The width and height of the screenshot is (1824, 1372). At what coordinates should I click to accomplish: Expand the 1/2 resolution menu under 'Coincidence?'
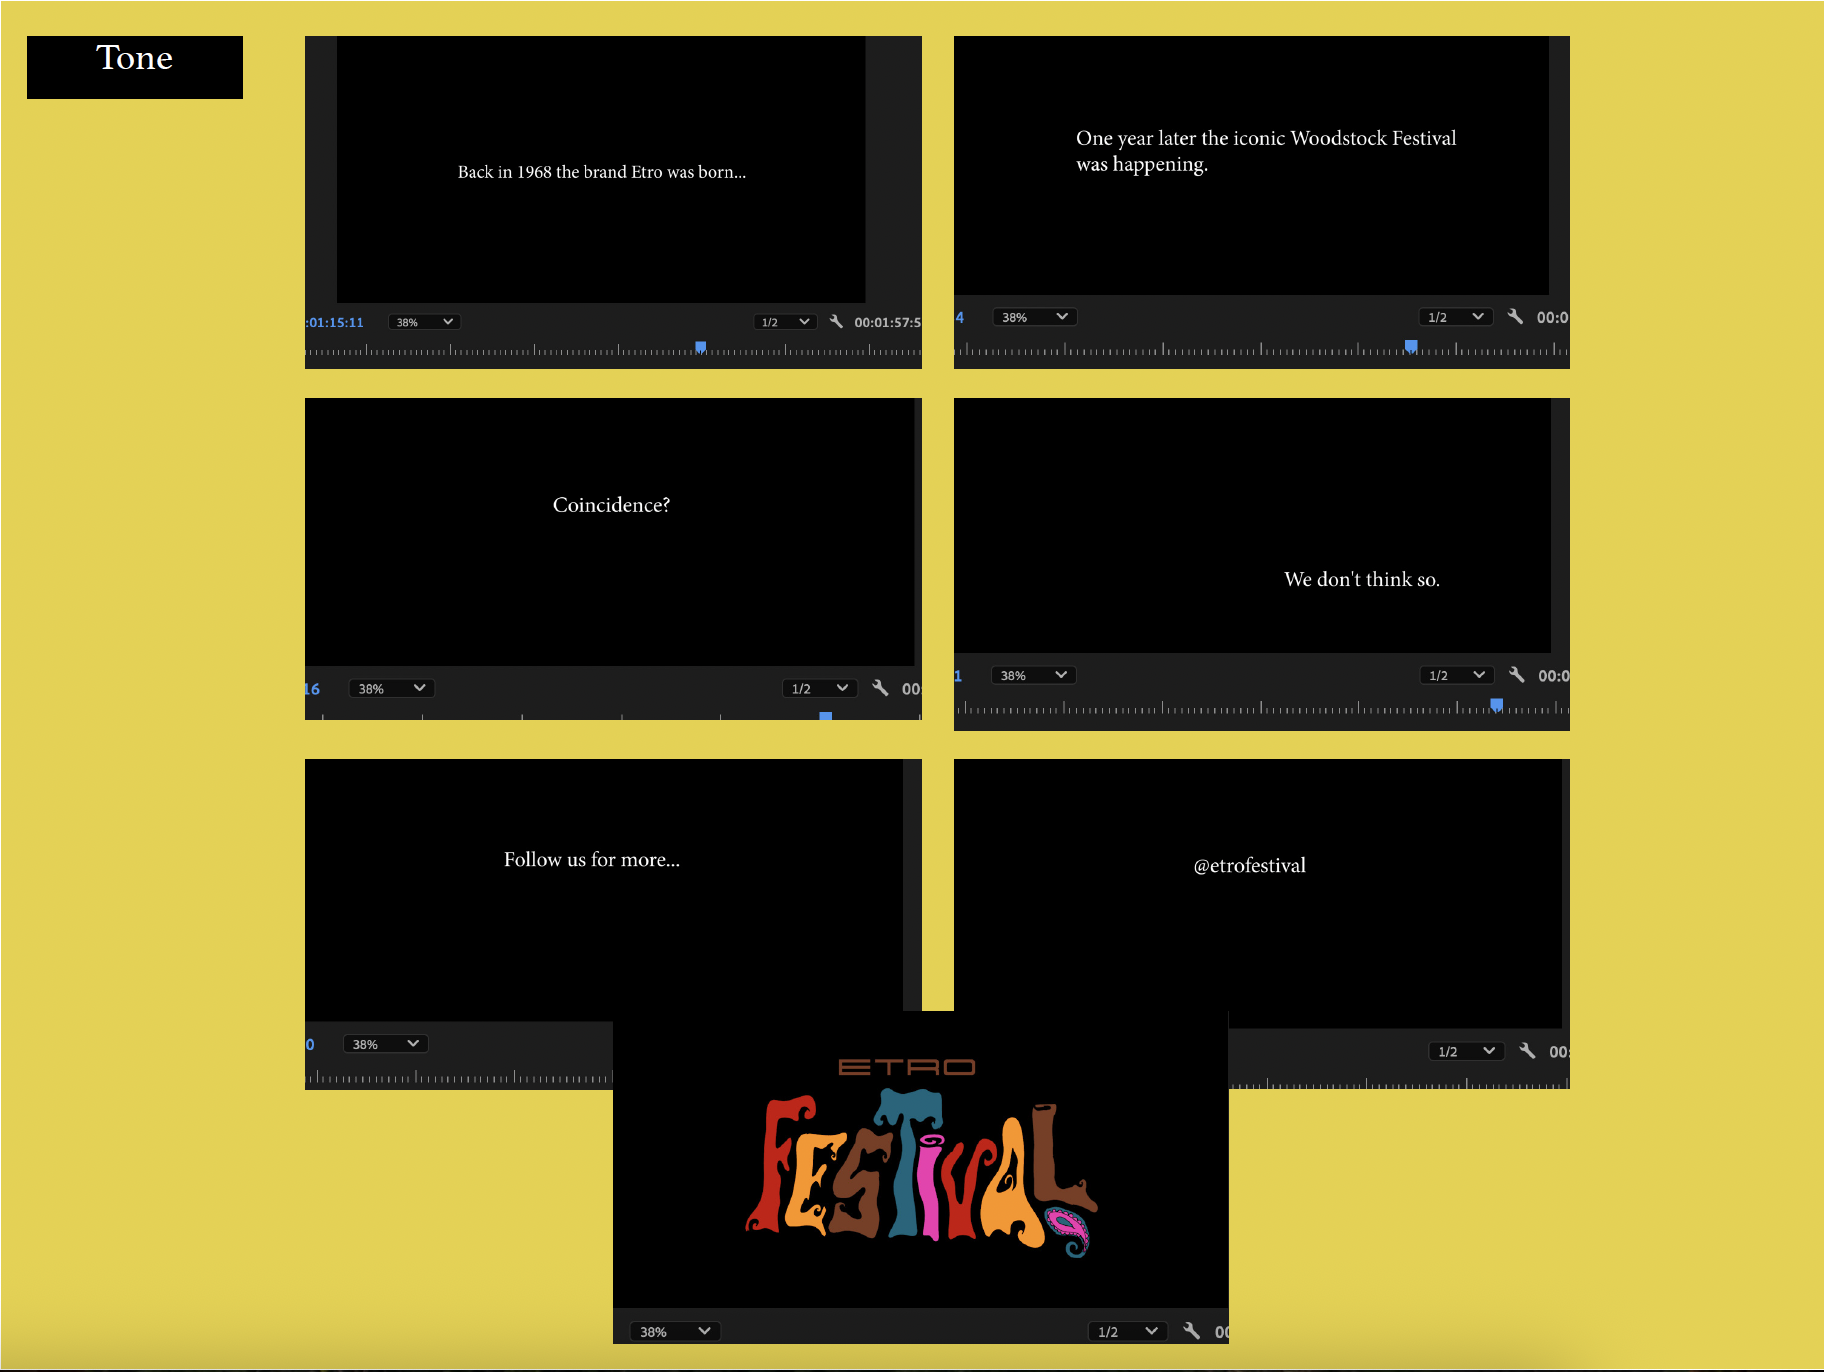[x=819, y=688]
